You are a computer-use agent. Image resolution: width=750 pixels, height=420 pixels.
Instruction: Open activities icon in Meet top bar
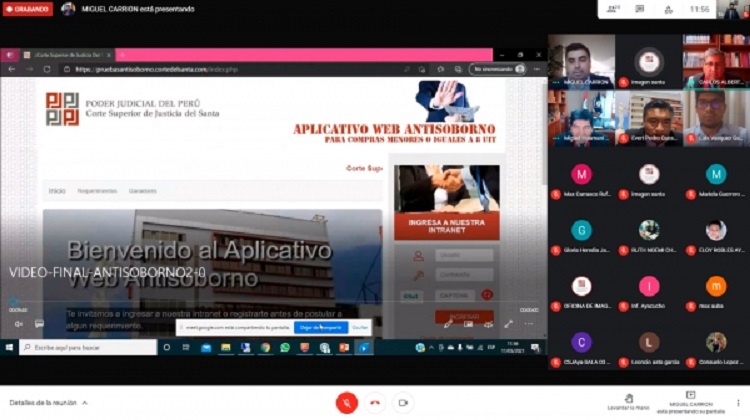(x=669, y=9)
